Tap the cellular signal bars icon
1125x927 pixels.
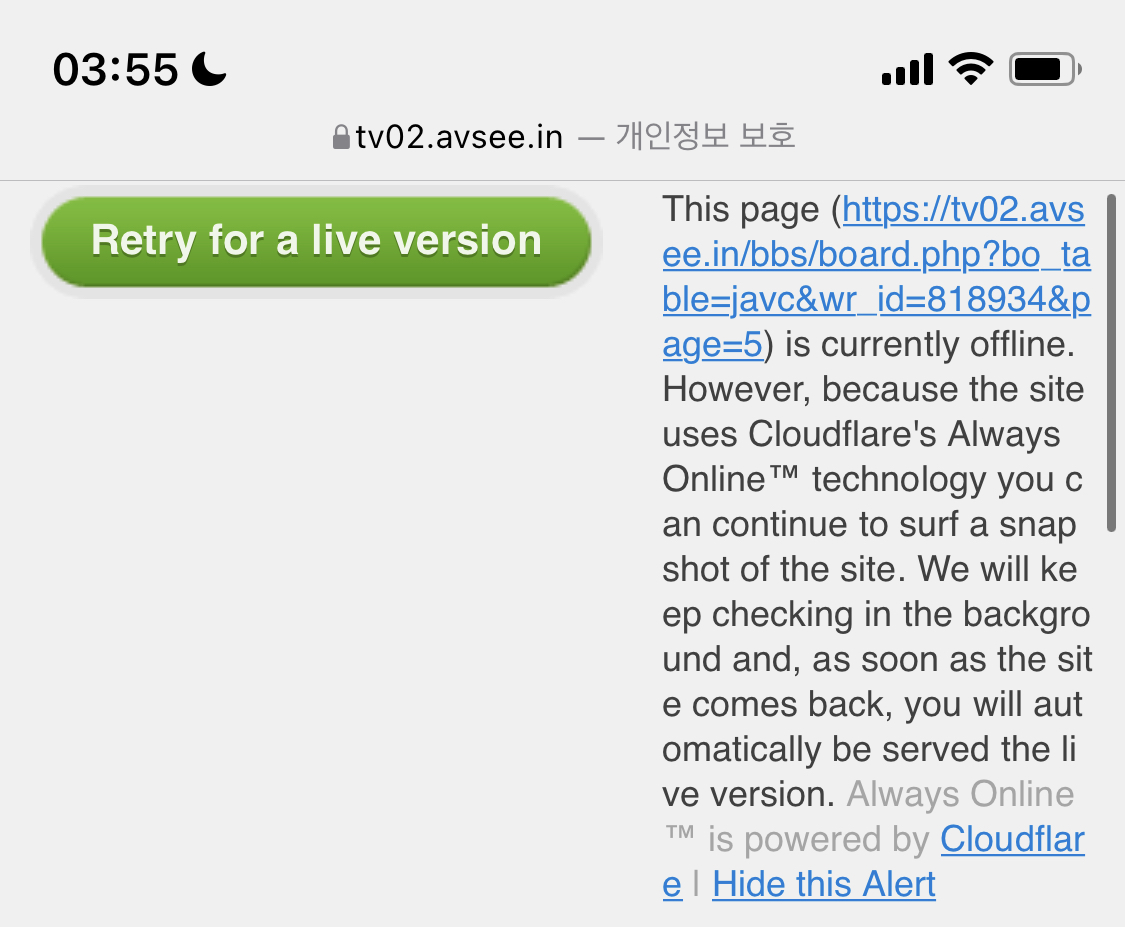point(908,70)
